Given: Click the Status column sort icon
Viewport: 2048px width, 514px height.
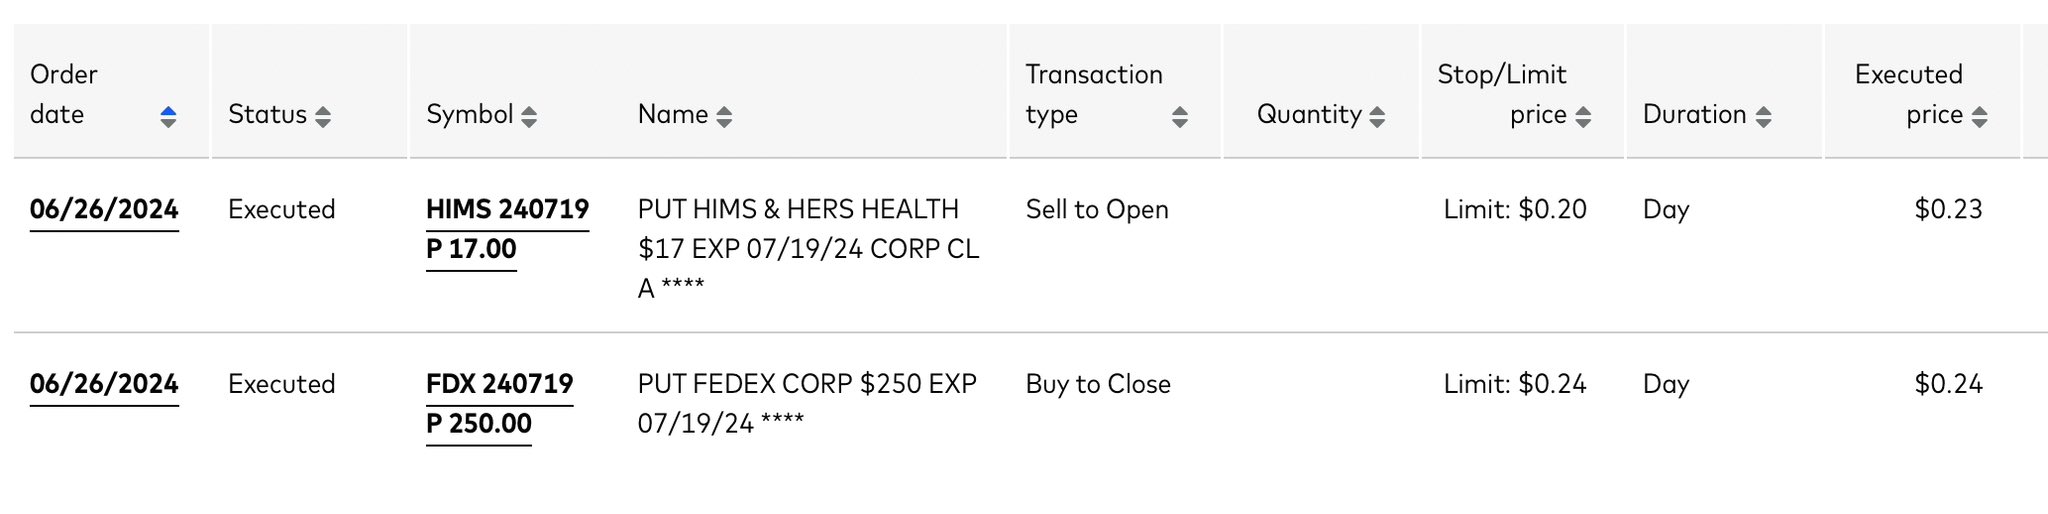Looking at the screenshot, I should [322, 117].
